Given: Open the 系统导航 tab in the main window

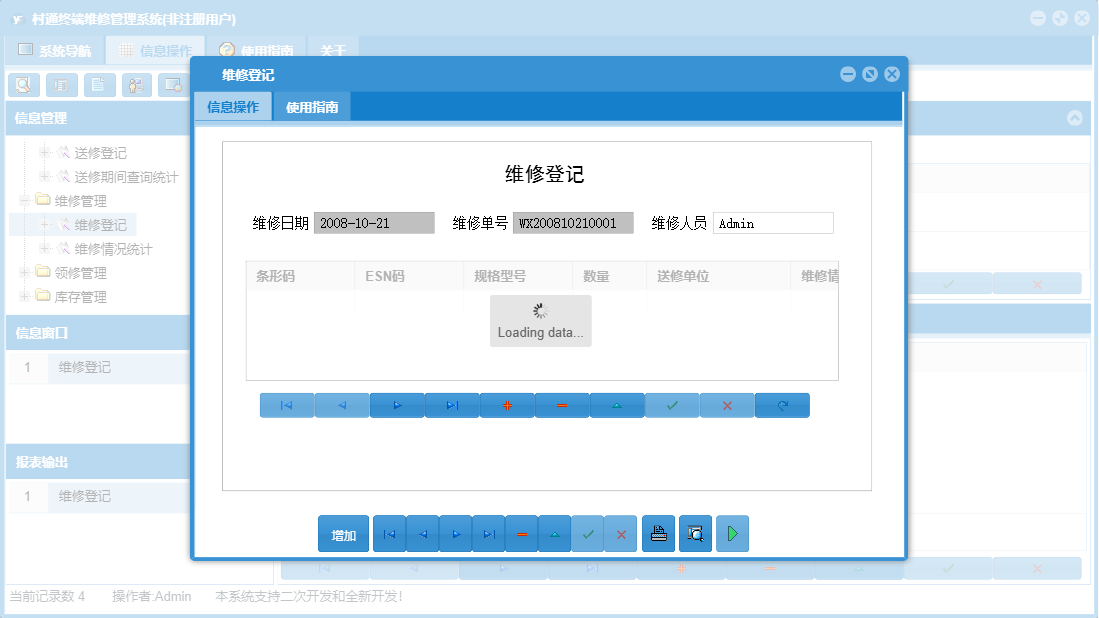Looking at the screenshot, I should (60, 49).
